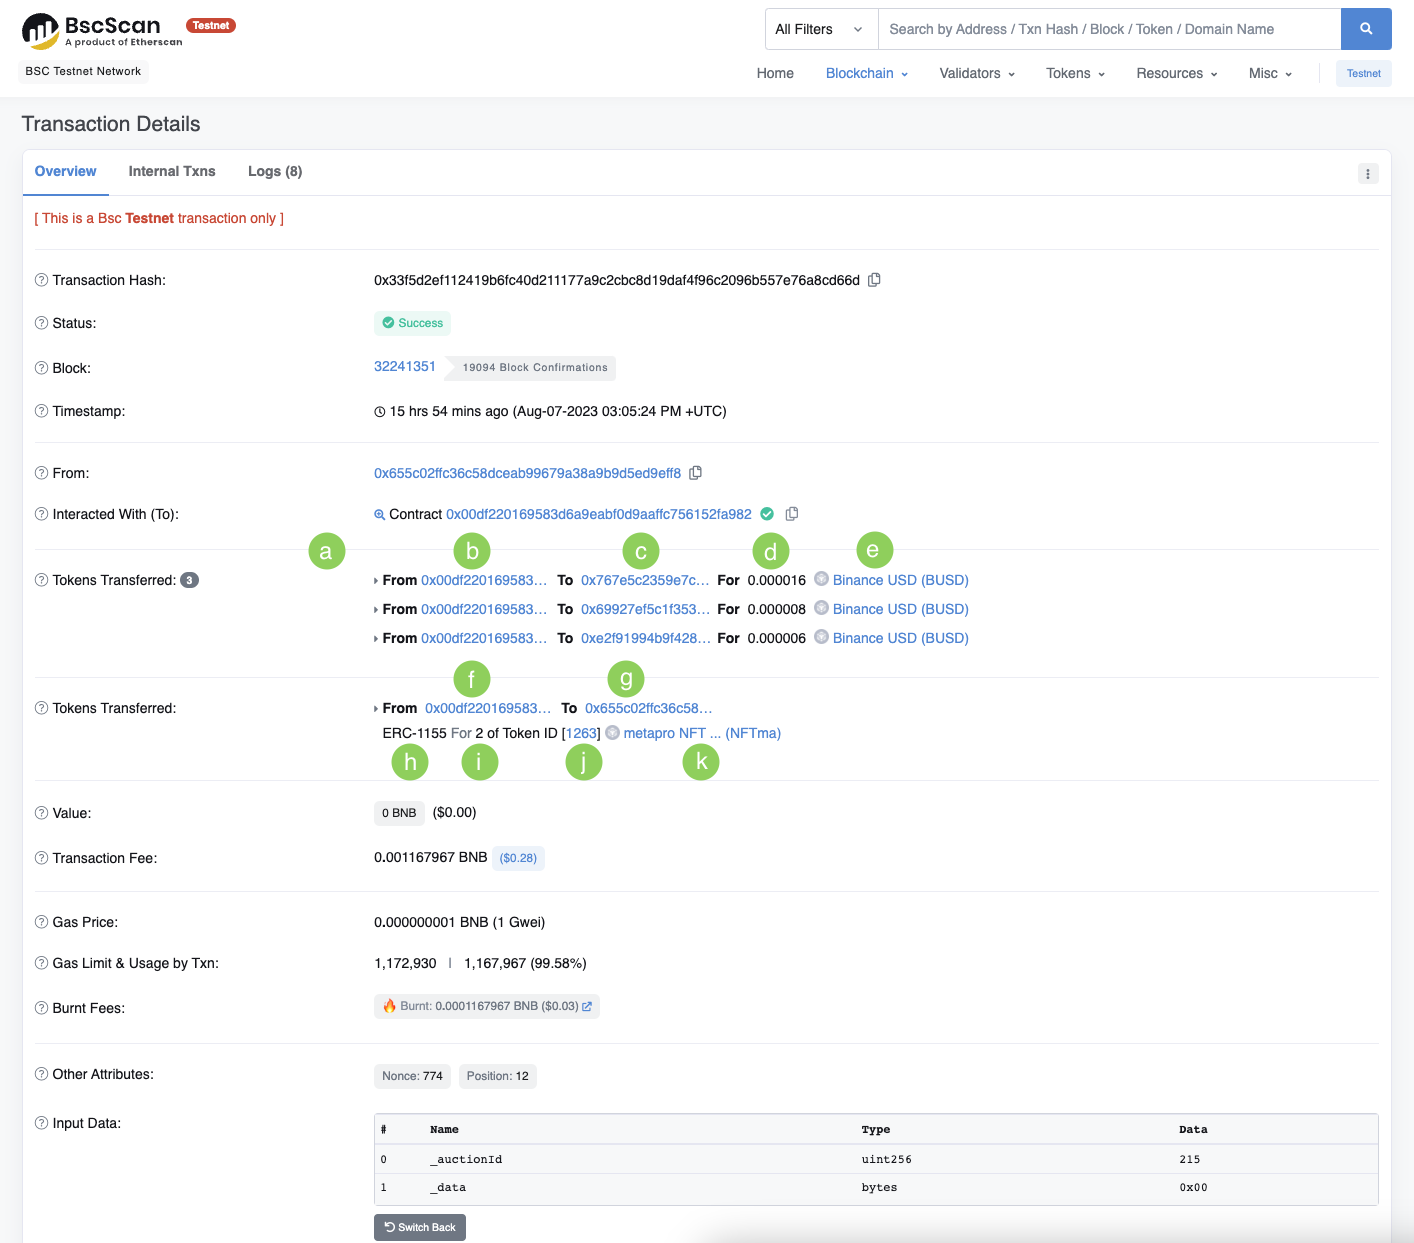Click the blue search magnifier button
This screenshot has width=1414, height=1243.
coord(1365,29)
